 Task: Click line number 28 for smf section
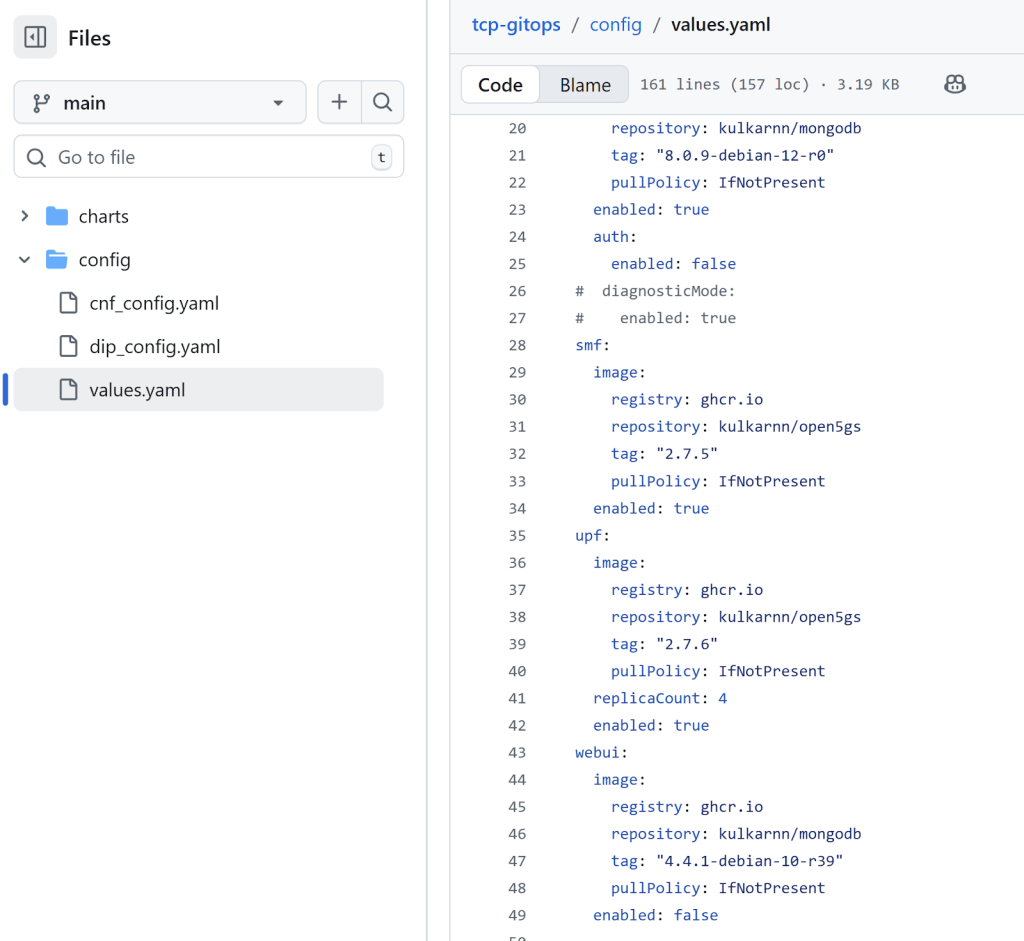pos(516,345)
